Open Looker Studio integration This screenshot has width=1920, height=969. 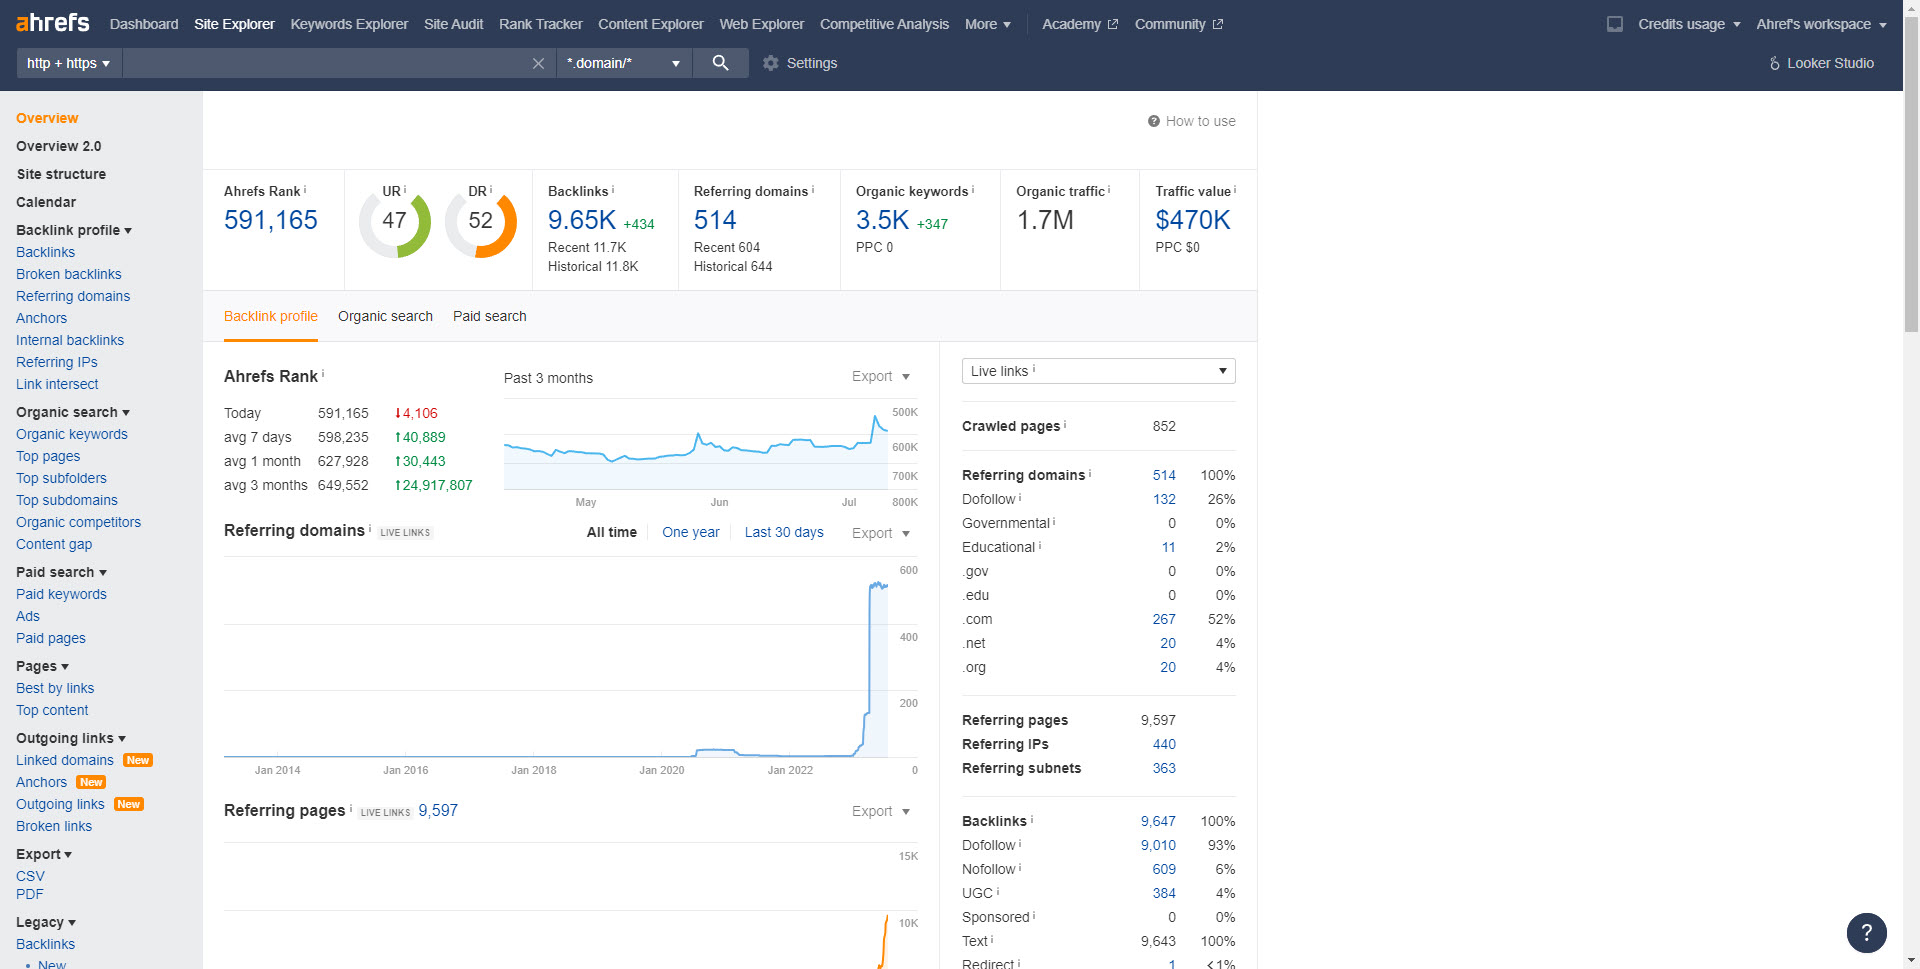click(1821, 63)
